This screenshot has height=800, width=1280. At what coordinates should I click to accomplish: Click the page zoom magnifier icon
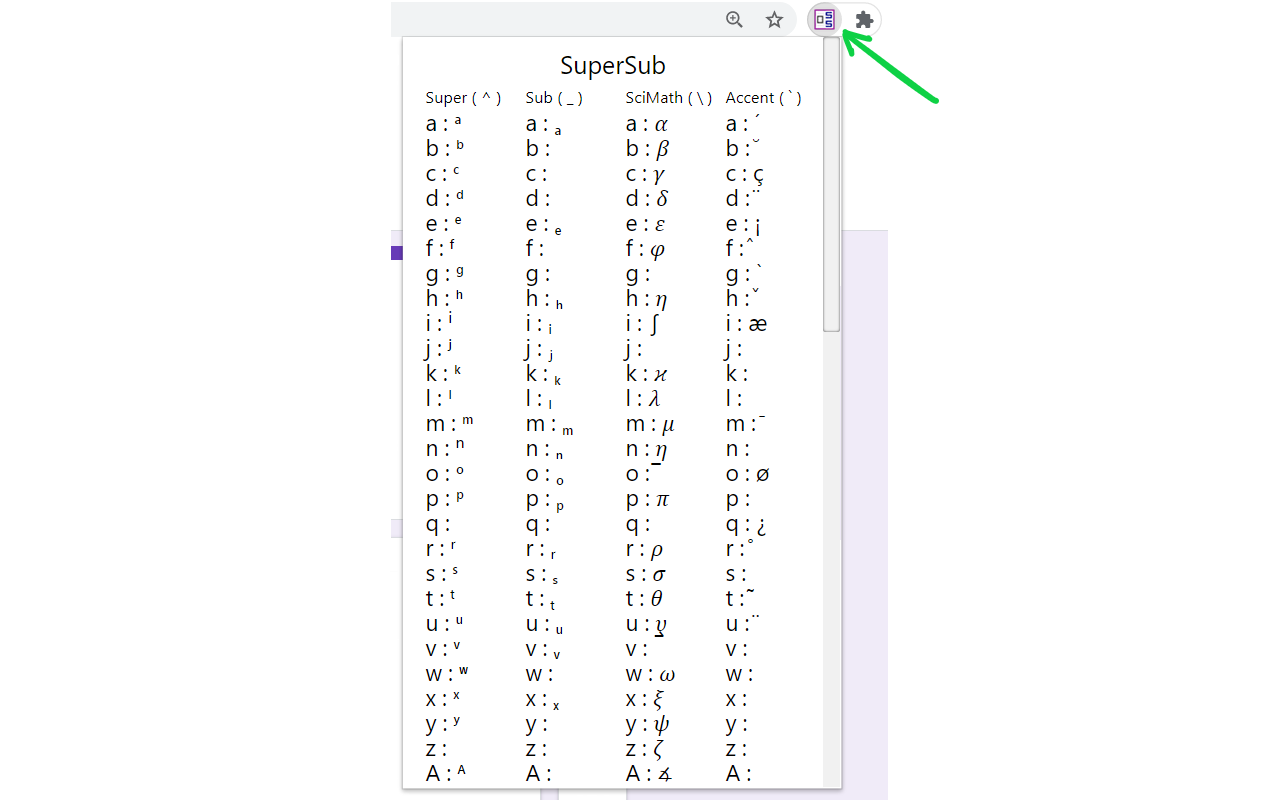[734, 19]
